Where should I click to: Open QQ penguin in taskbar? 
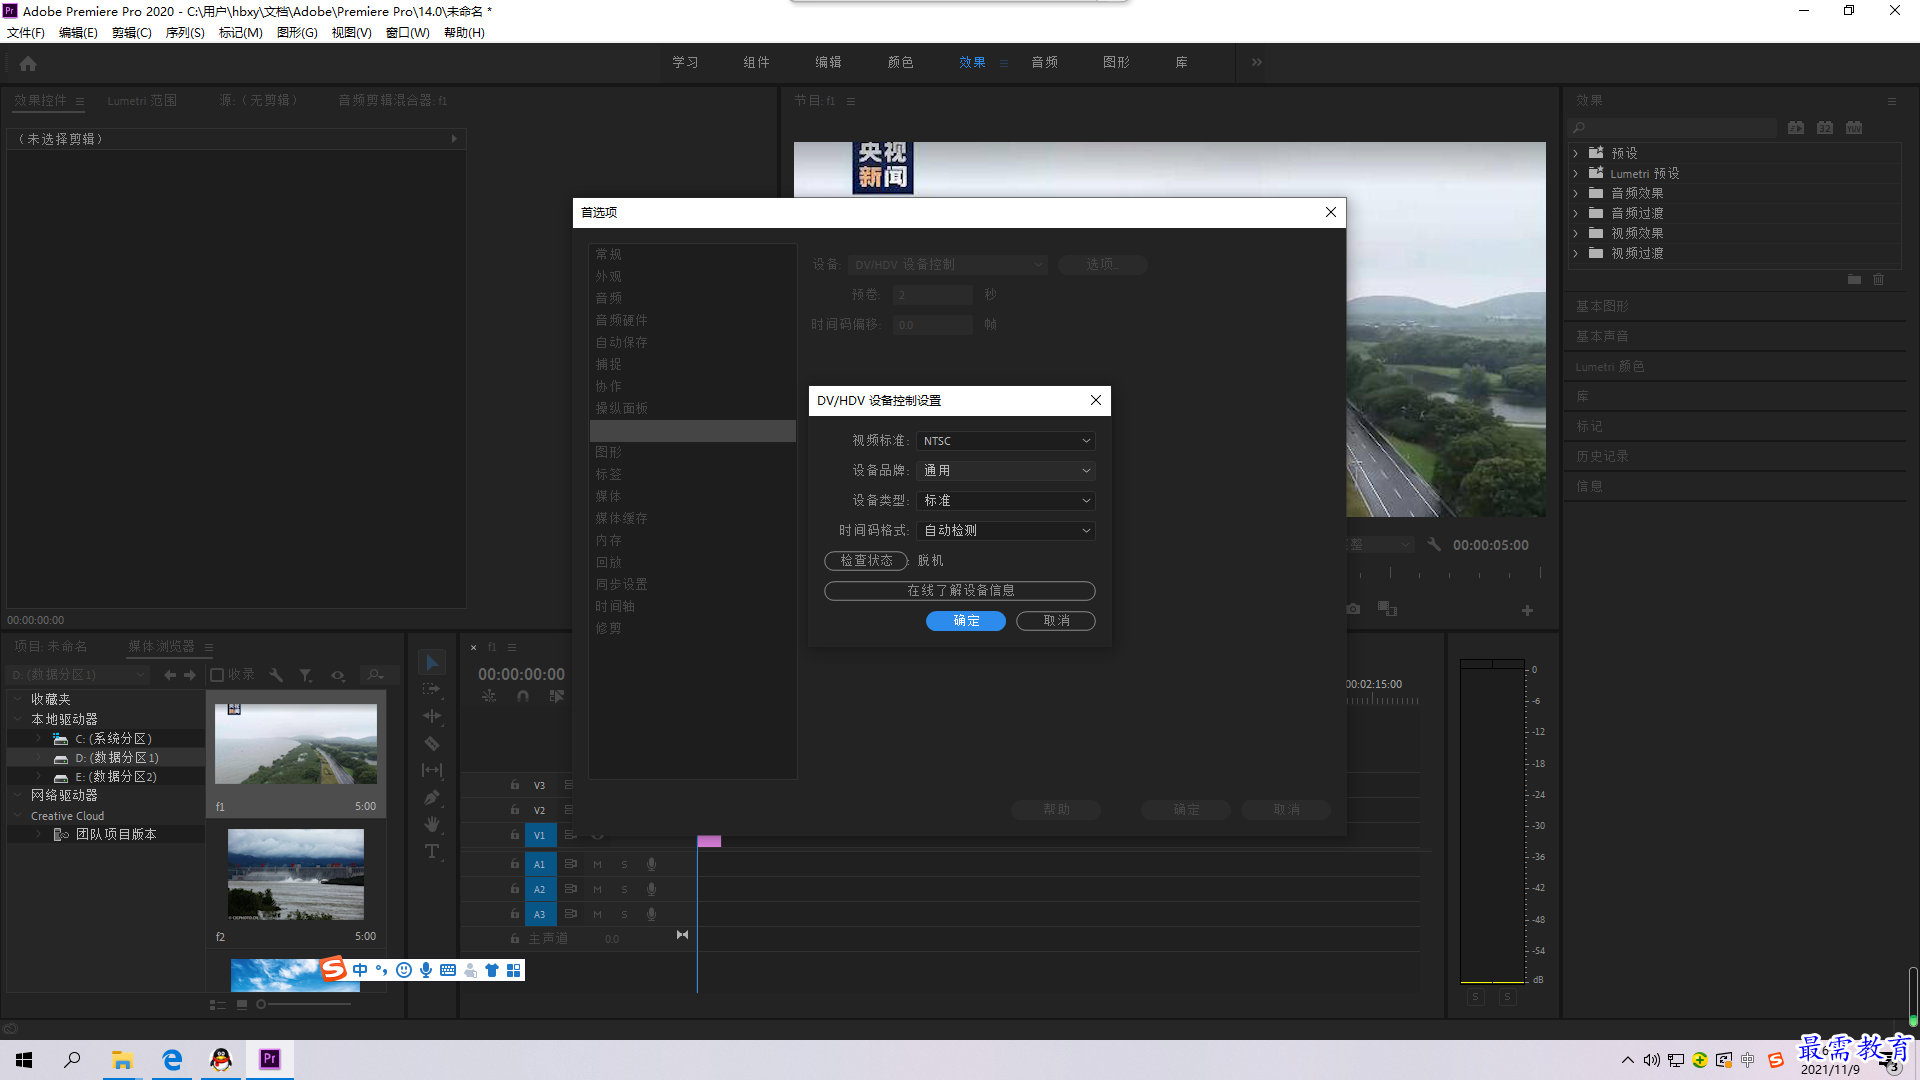coord(221,1059)
